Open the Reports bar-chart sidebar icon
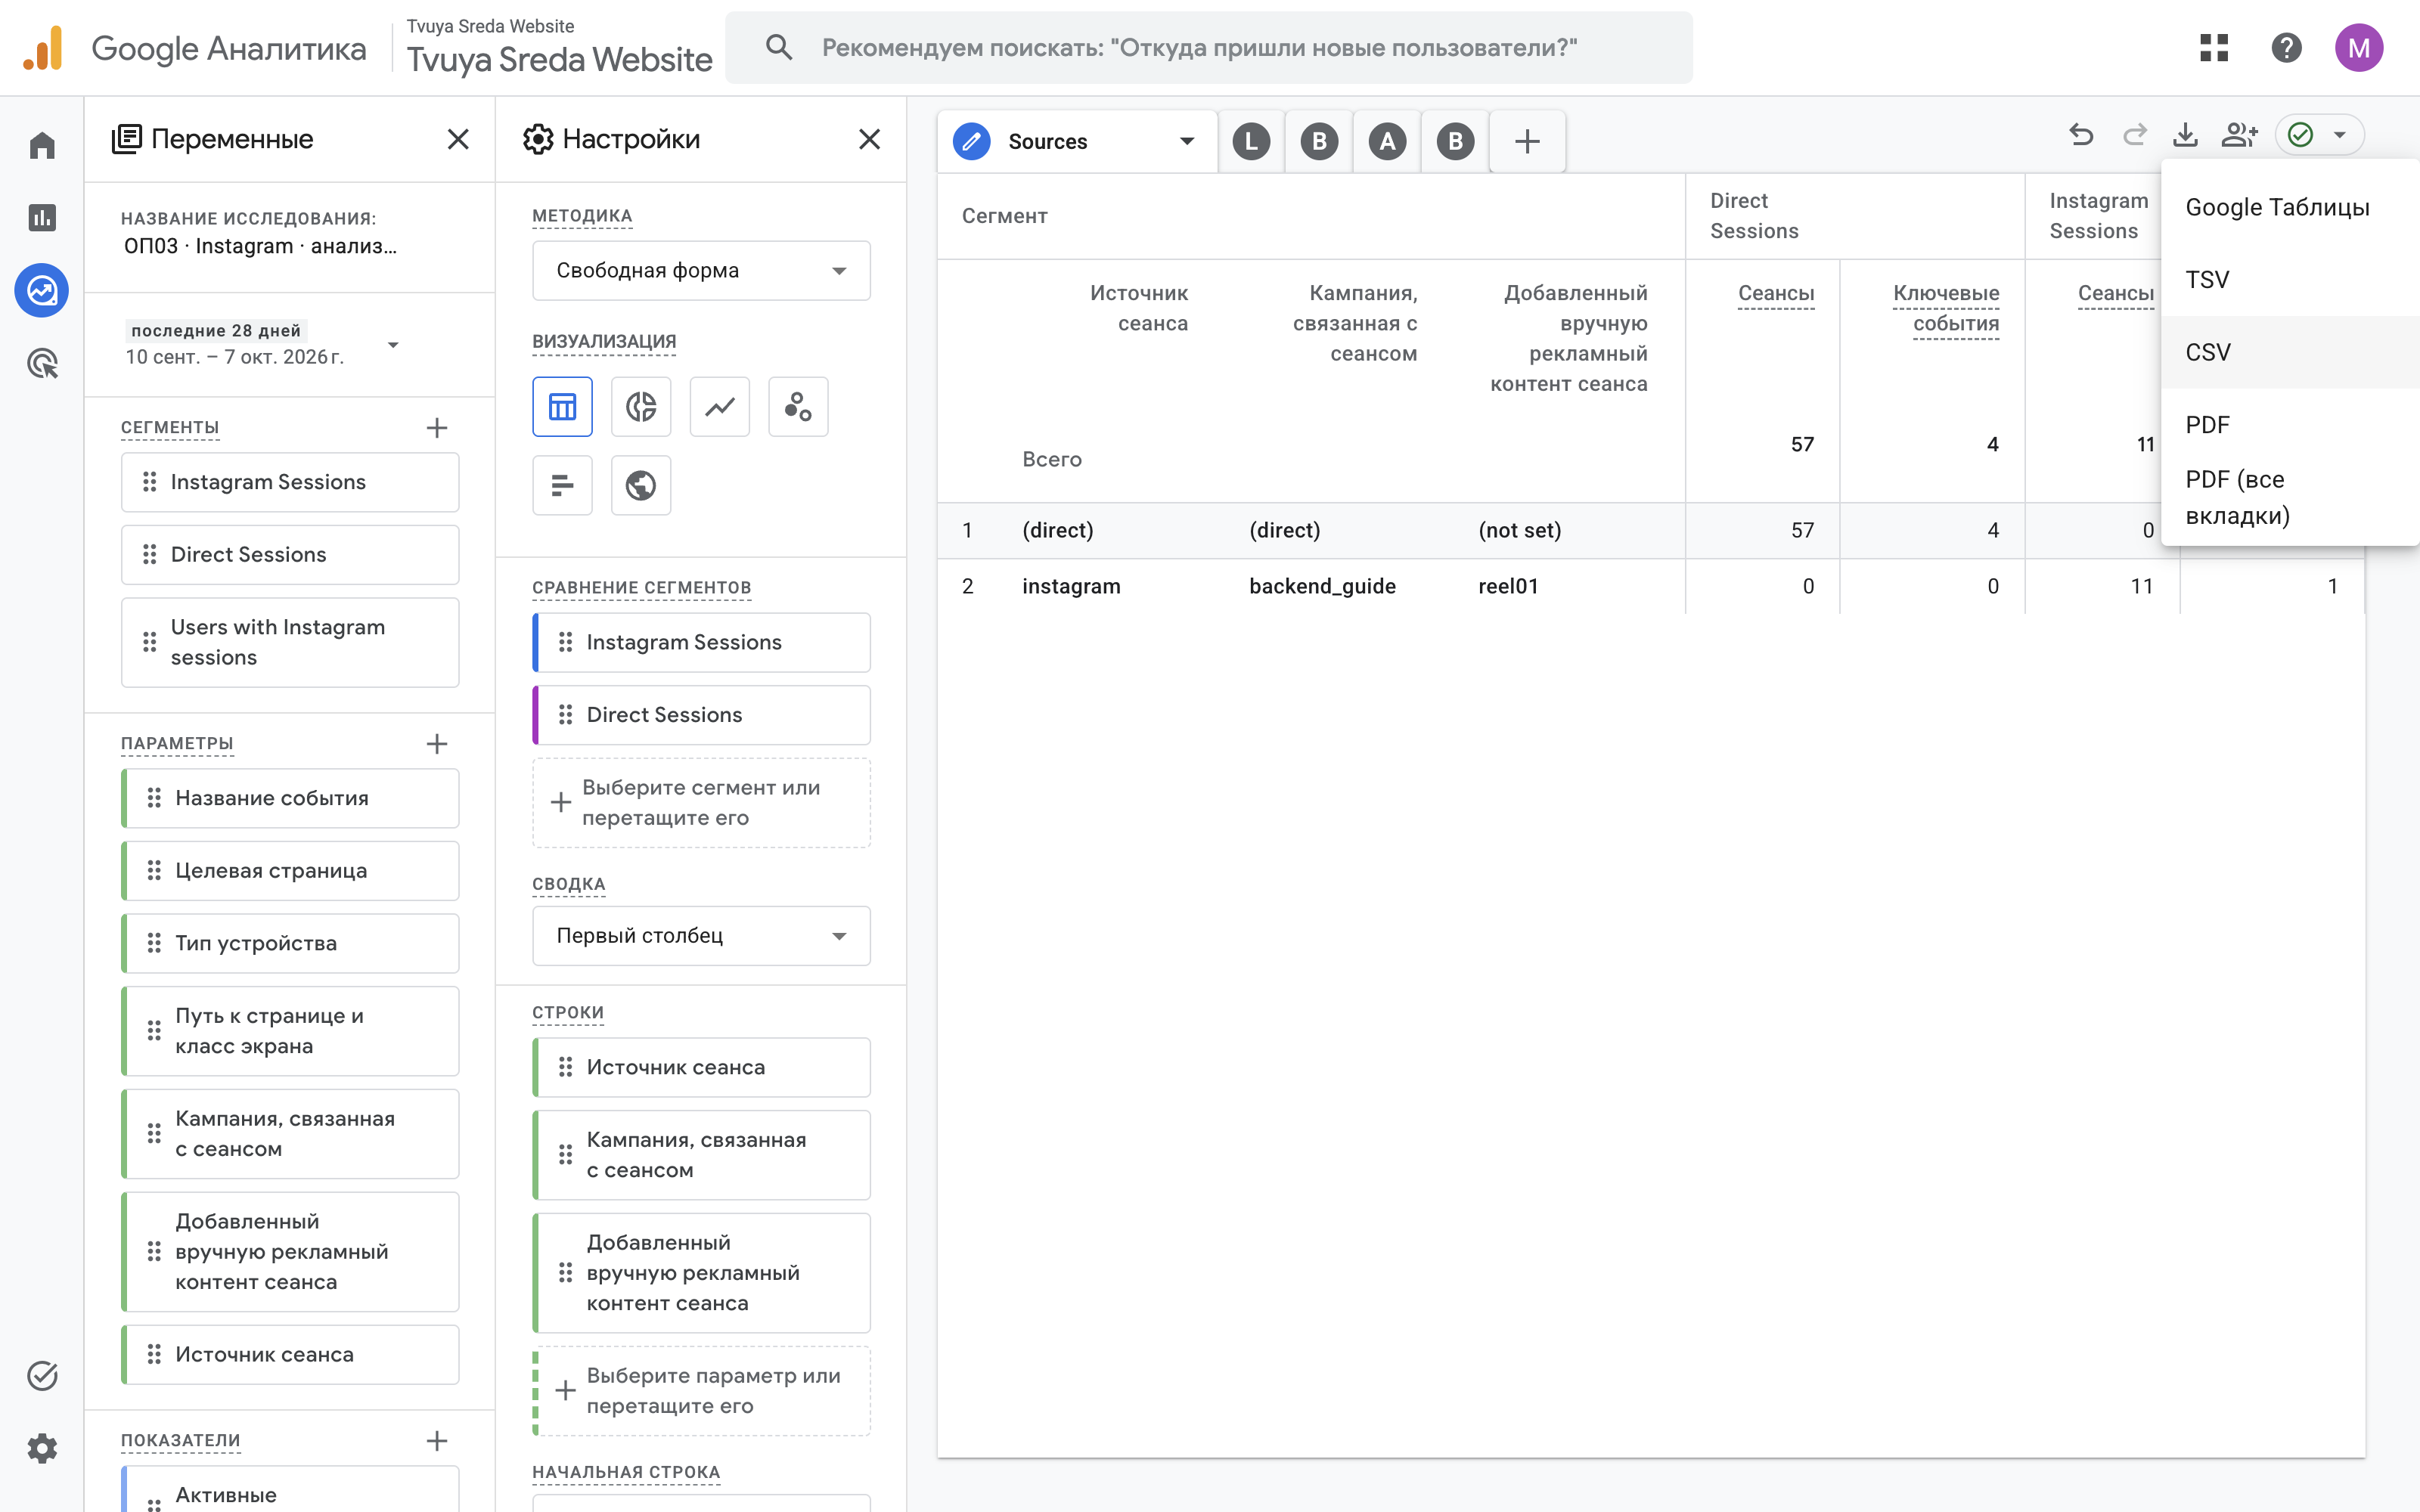Screen dimensions: 2420x1512 pos(42,218)
